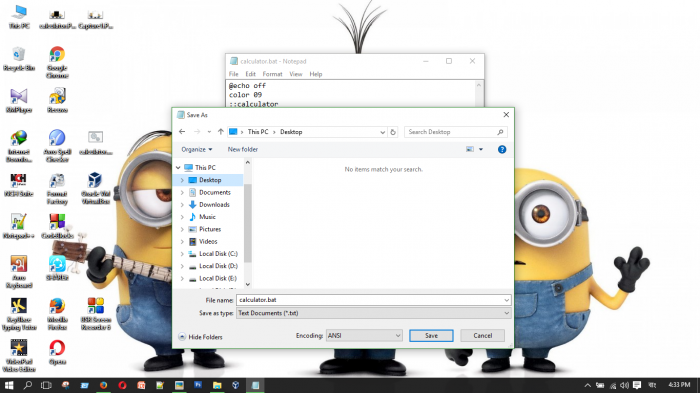Image resolution: width=700 pixels, height=393 pixels.
Task: Click This PC in the address breadcrumb
Action: point(258,132)
